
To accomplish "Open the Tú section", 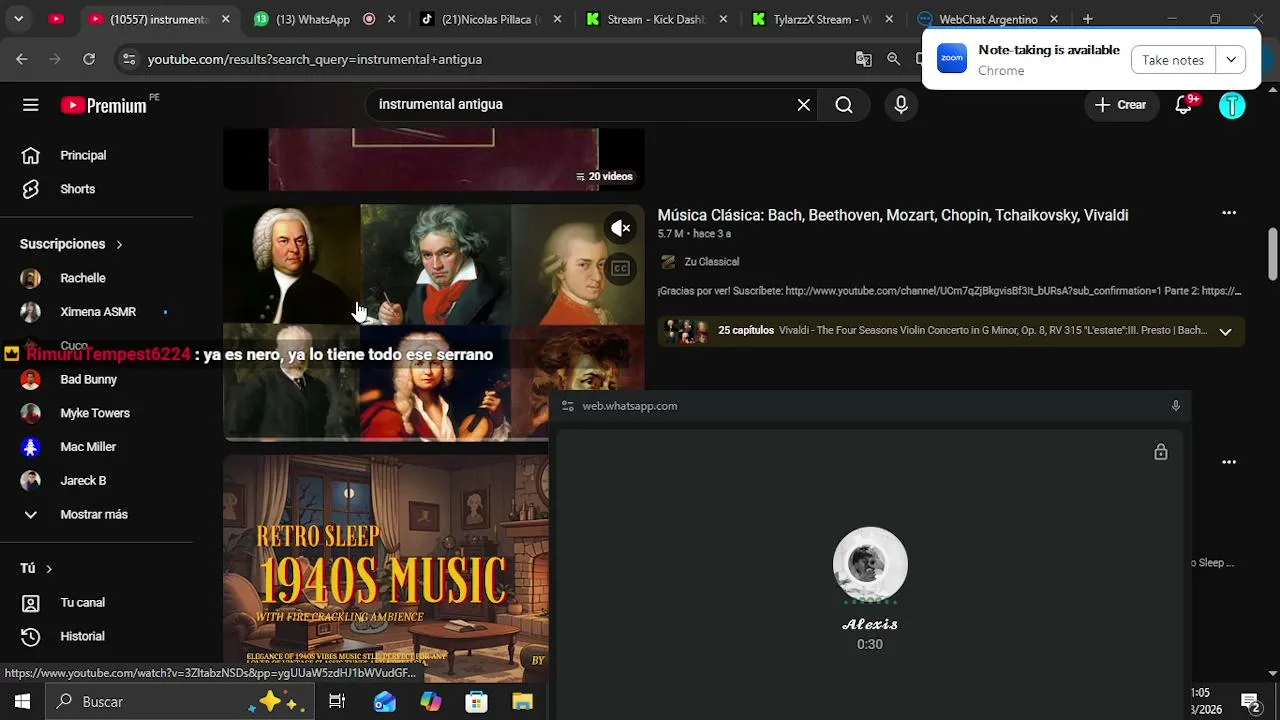I will [36, 568].
